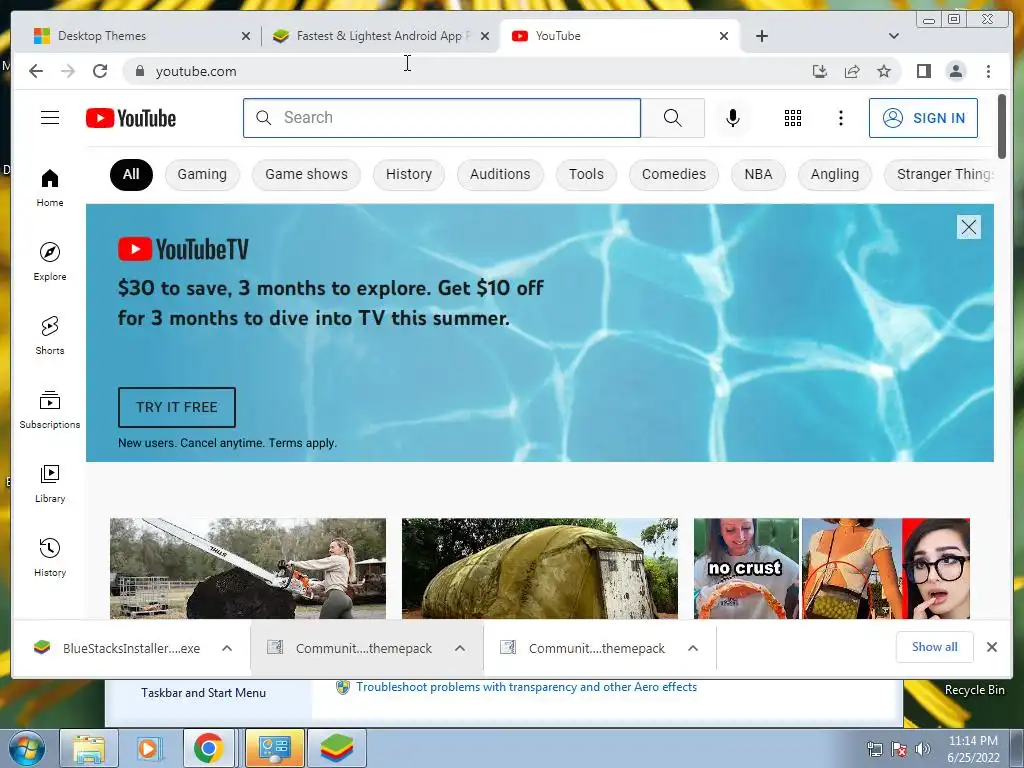Open History in sidebar
The image size is (1024, 768).
click(50, 557)
